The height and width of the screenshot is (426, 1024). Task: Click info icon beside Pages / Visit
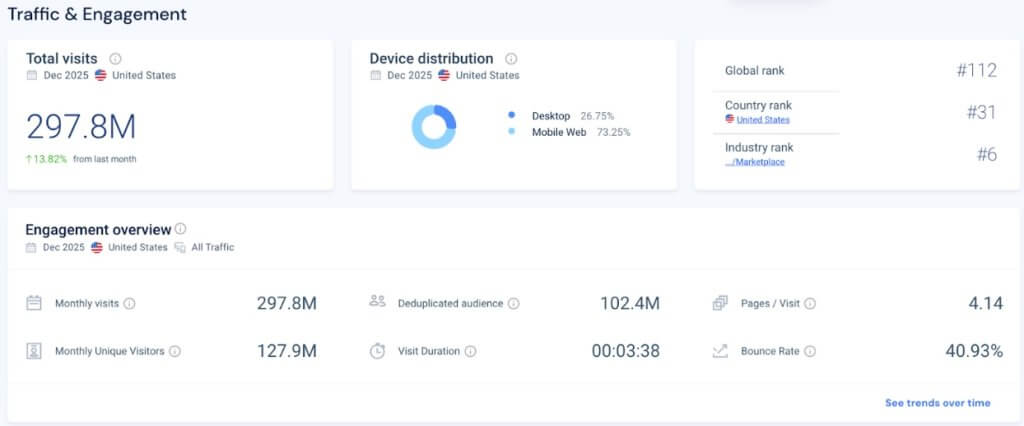click(x=810, y=303)
